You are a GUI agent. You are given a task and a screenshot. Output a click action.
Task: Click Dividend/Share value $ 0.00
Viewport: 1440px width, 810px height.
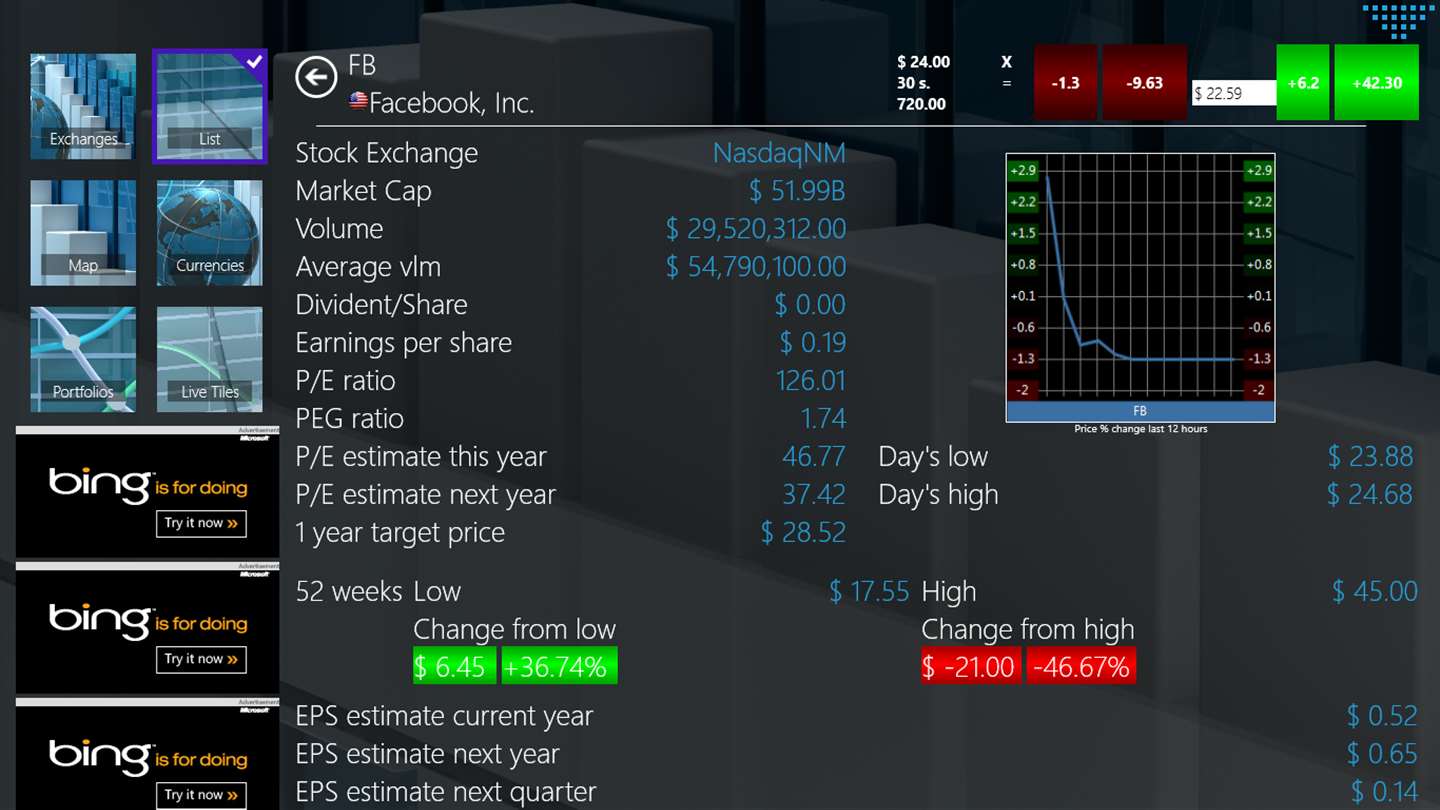[x=810, y=305]
